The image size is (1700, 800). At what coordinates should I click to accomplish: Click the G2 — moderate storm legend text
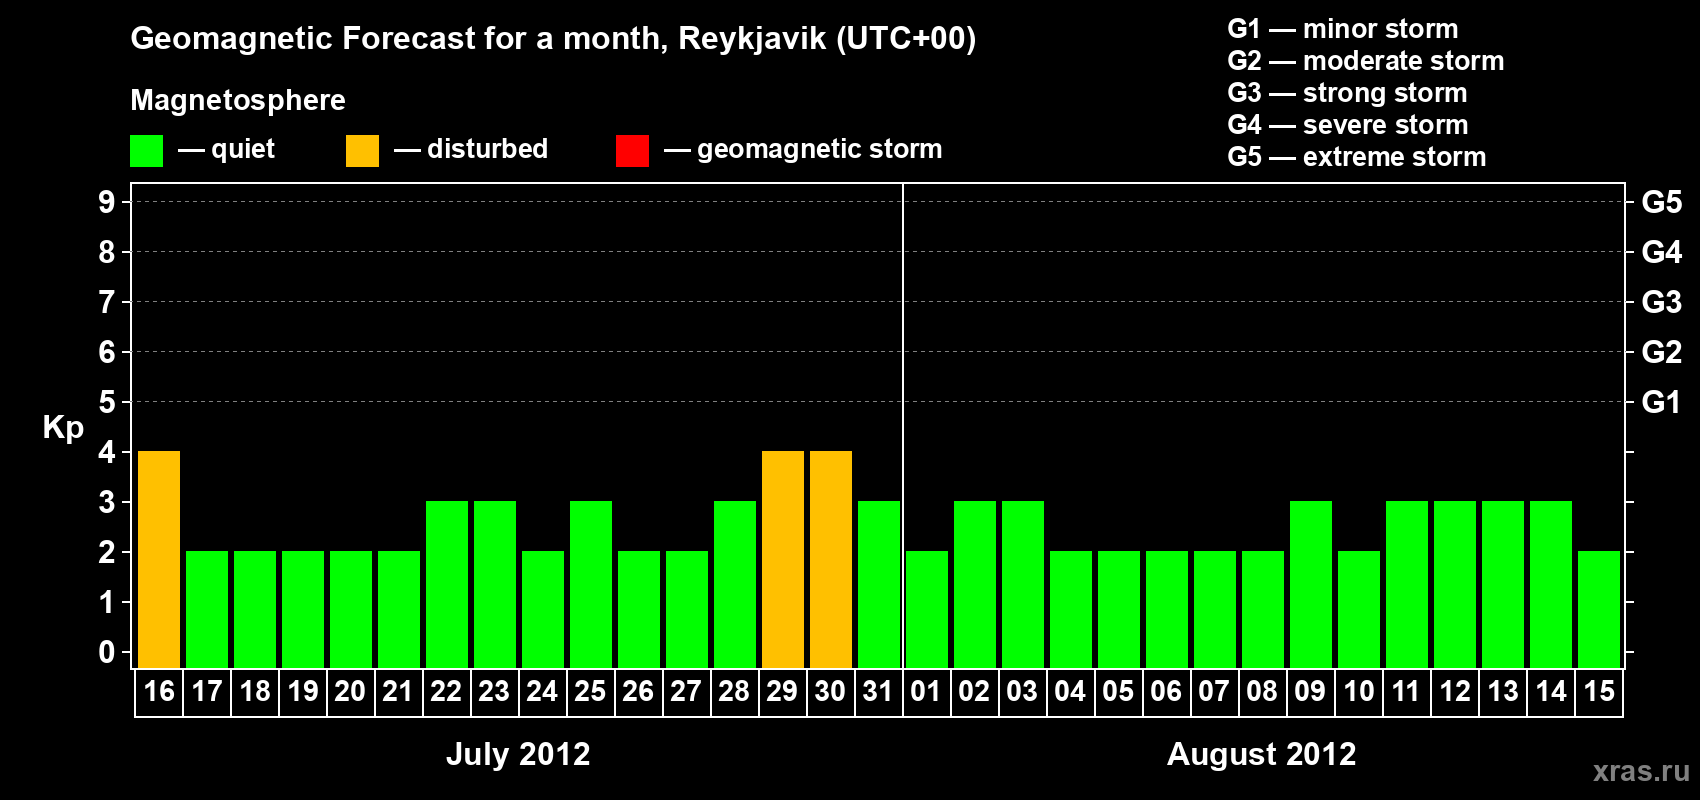pyautogui.click(x=1366, y=61)
